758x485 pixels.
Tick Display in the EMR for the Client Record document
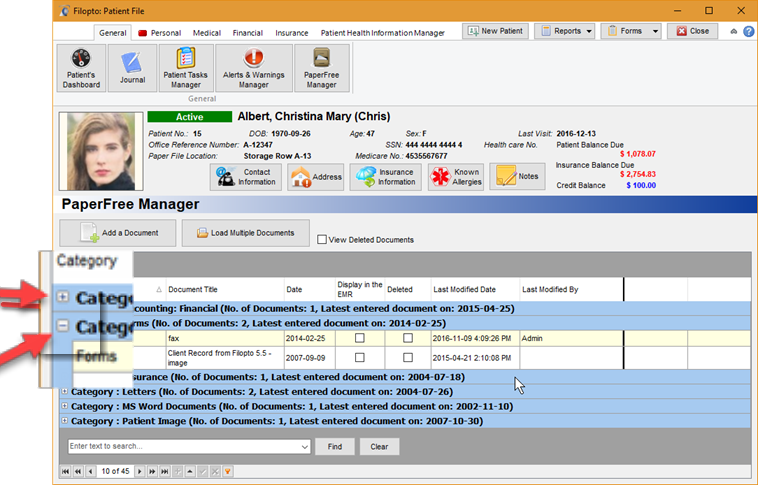point(360,357)
